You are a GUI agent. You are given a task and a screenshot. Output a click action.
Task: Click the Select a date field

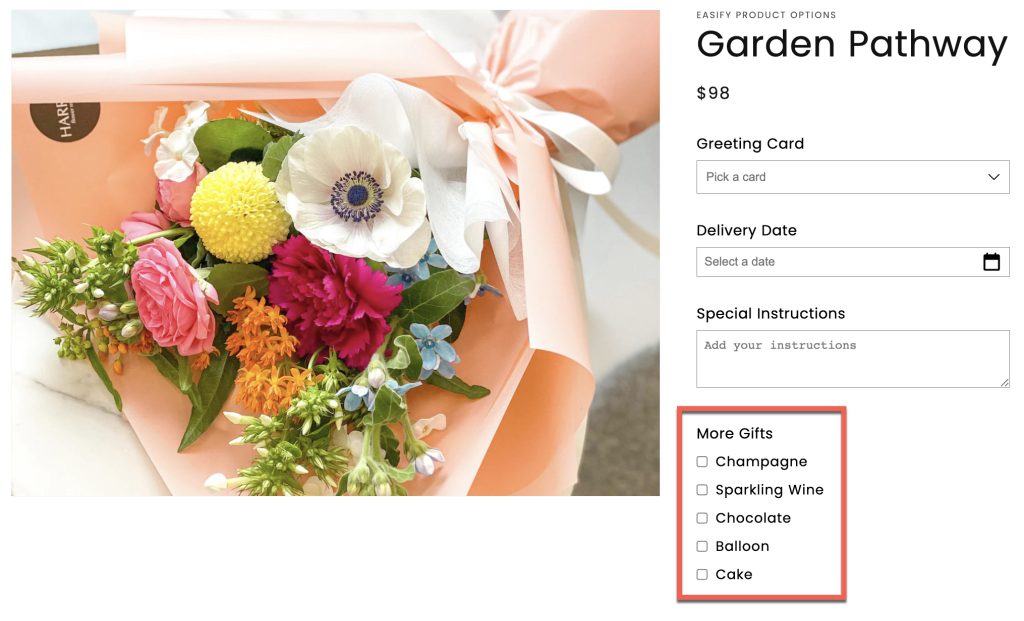[852, 262]
